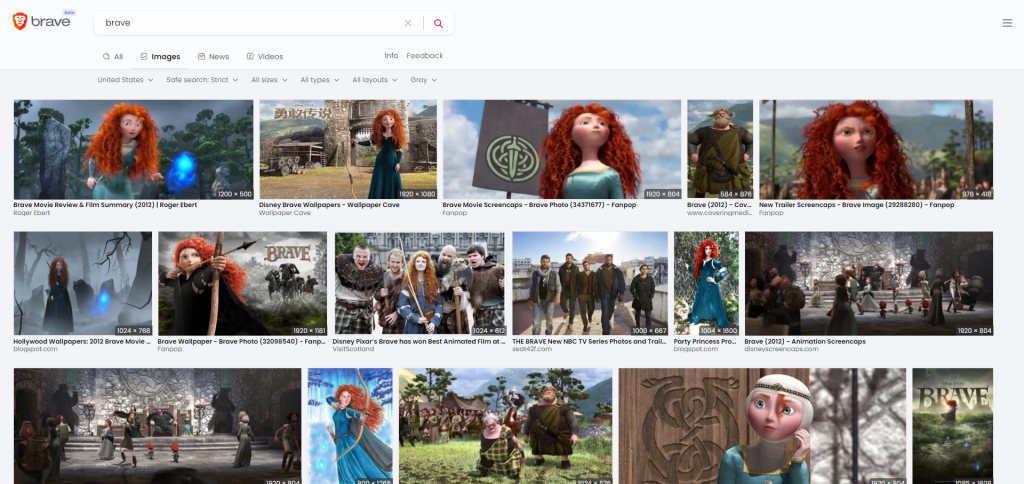
Task: Click the Feedback link
Action: point(424,56)
